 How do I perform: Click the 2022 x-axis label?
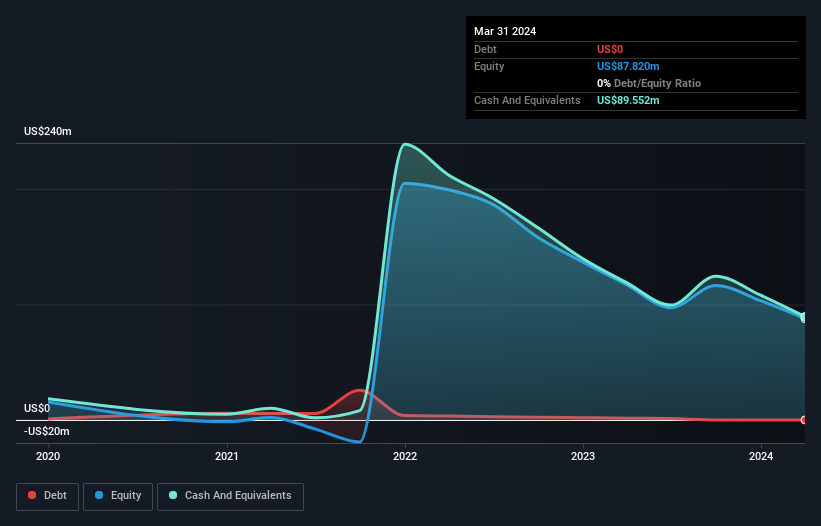tap(405, 456)
